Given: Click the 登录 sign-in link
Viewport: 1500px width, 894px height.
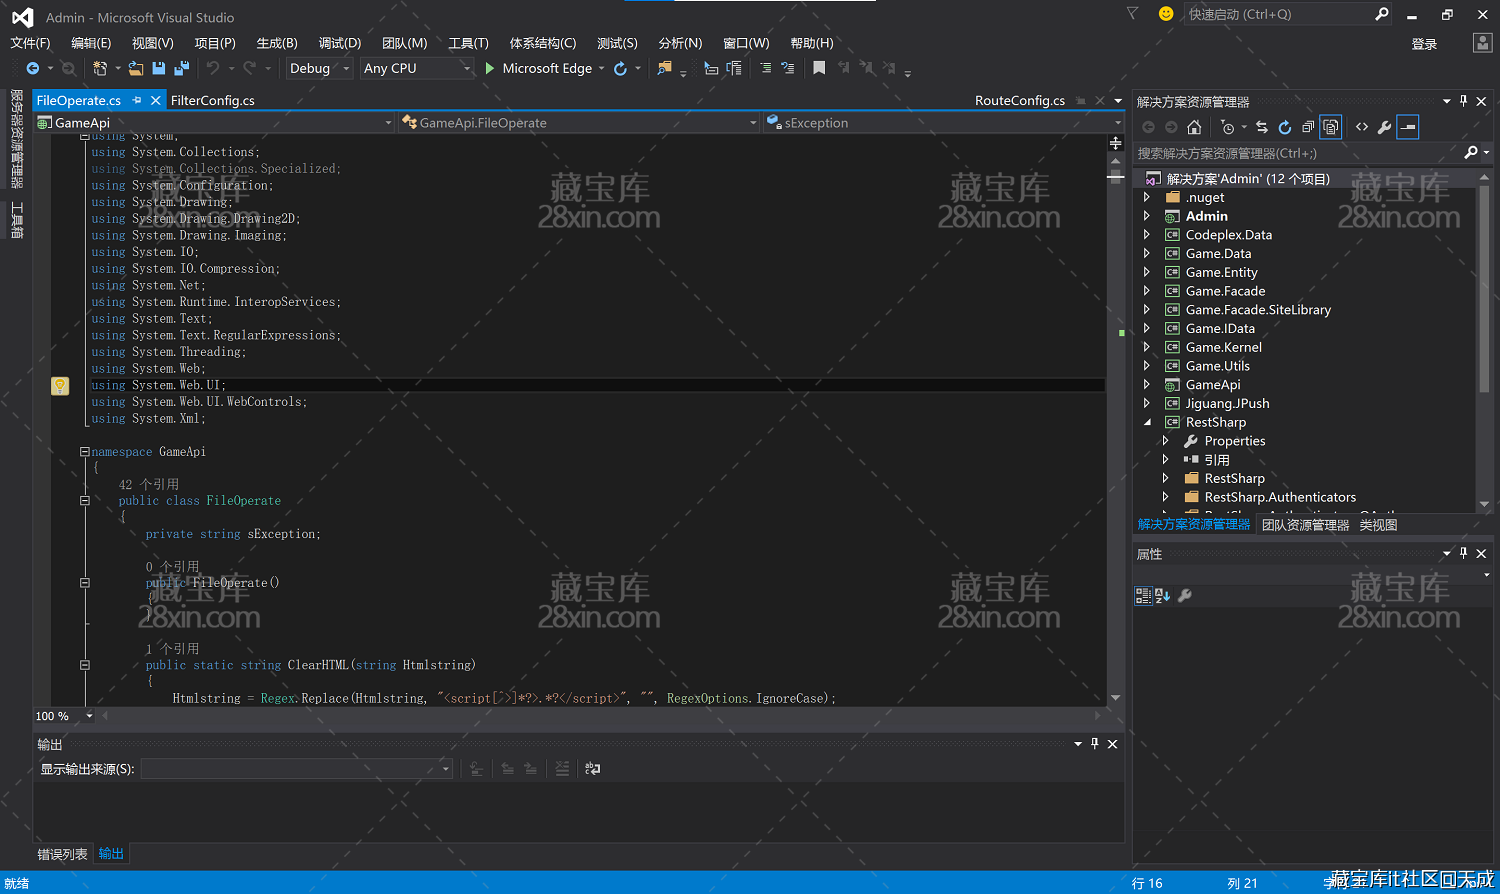Looking at the screenshot, I should (1424, 44).
